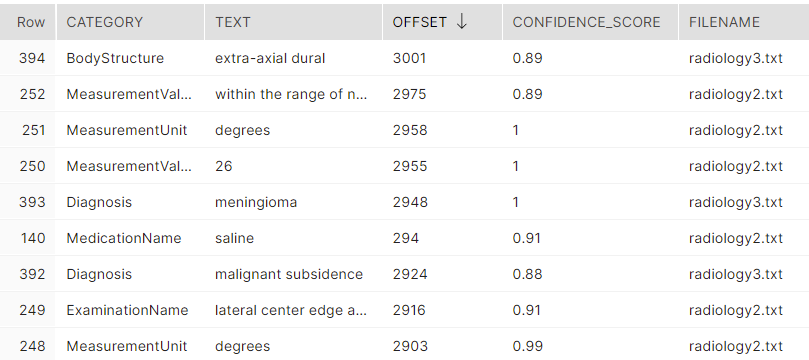Screen dimensions: 809x360
Task: Click offset value 2975
Action: [409, 94]
